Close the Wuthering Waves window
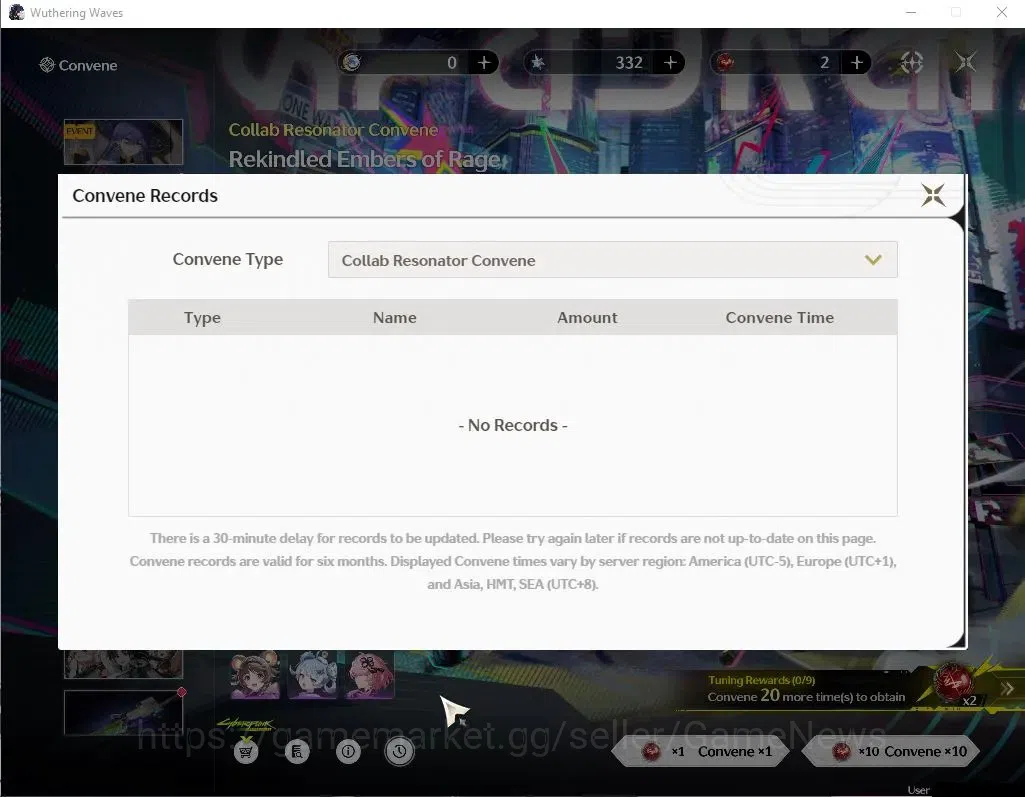Image resolution: width=1025 pixels, height=797 pixels. [1001, 12]
